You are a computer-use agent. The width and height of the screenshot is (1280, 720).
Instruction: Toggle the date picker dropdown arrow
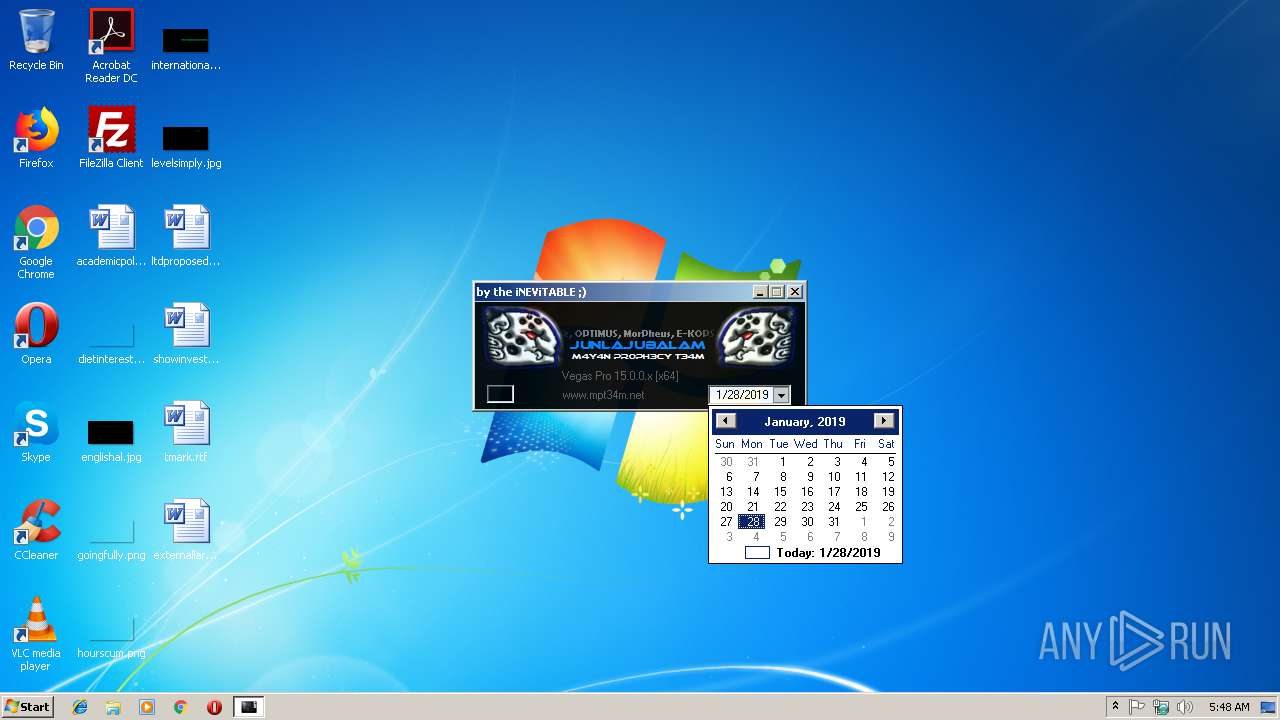pos(781,395)
